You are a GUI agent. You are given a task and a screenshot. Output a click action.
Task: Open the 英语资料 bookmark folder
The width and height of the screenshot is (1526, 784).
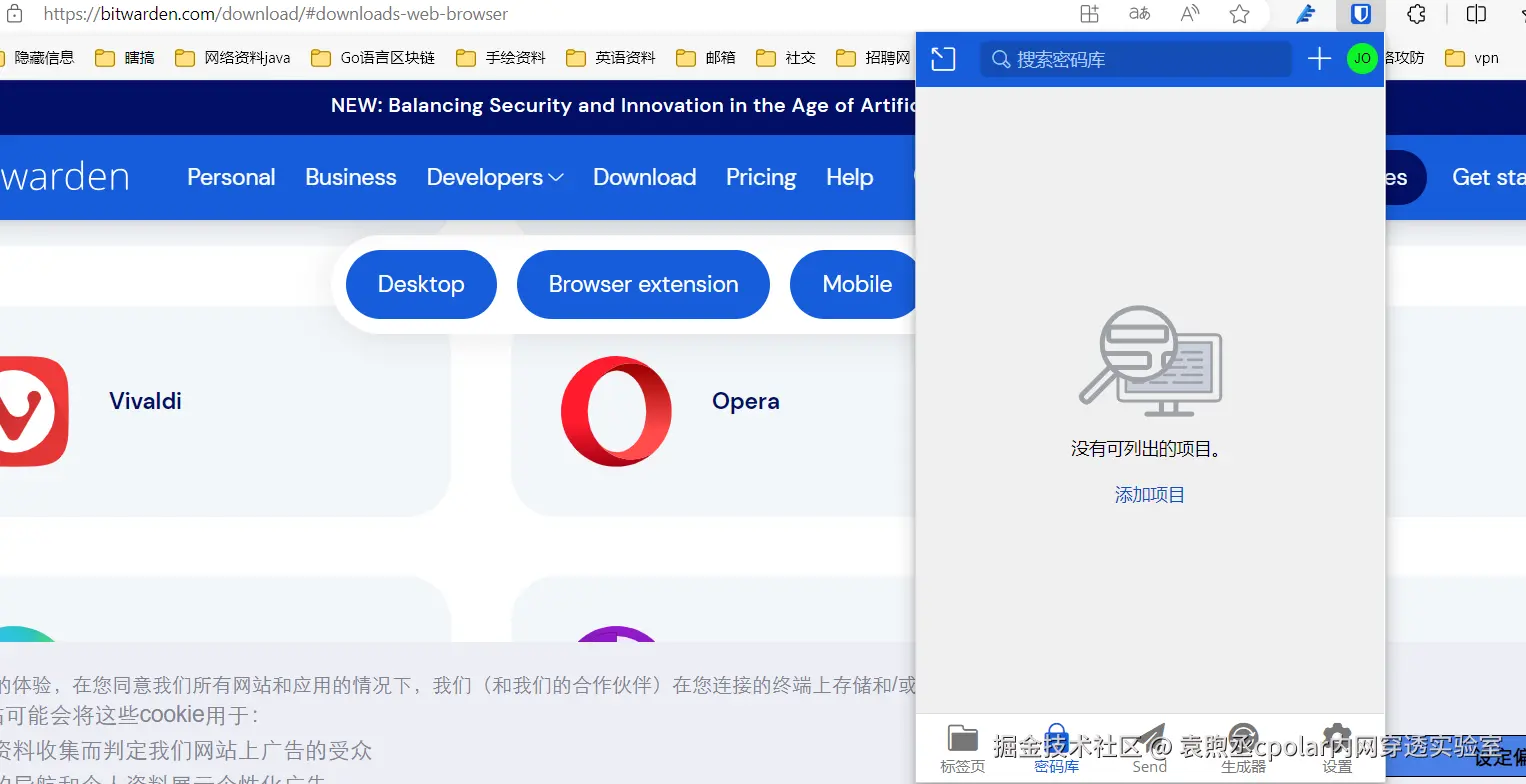point(610,58)
